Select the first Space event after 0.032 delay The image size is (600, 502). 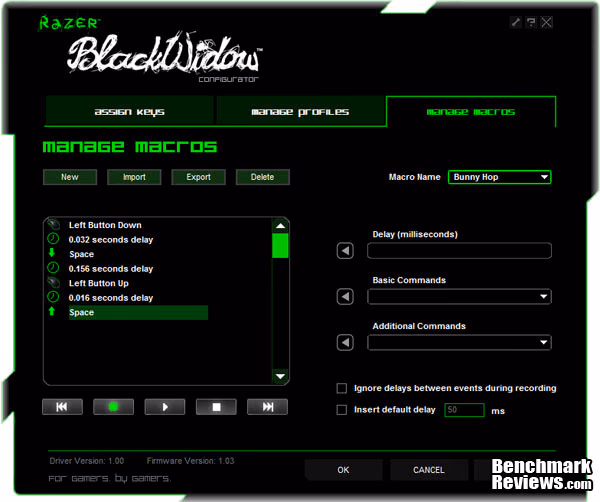(x=82, y=254)
